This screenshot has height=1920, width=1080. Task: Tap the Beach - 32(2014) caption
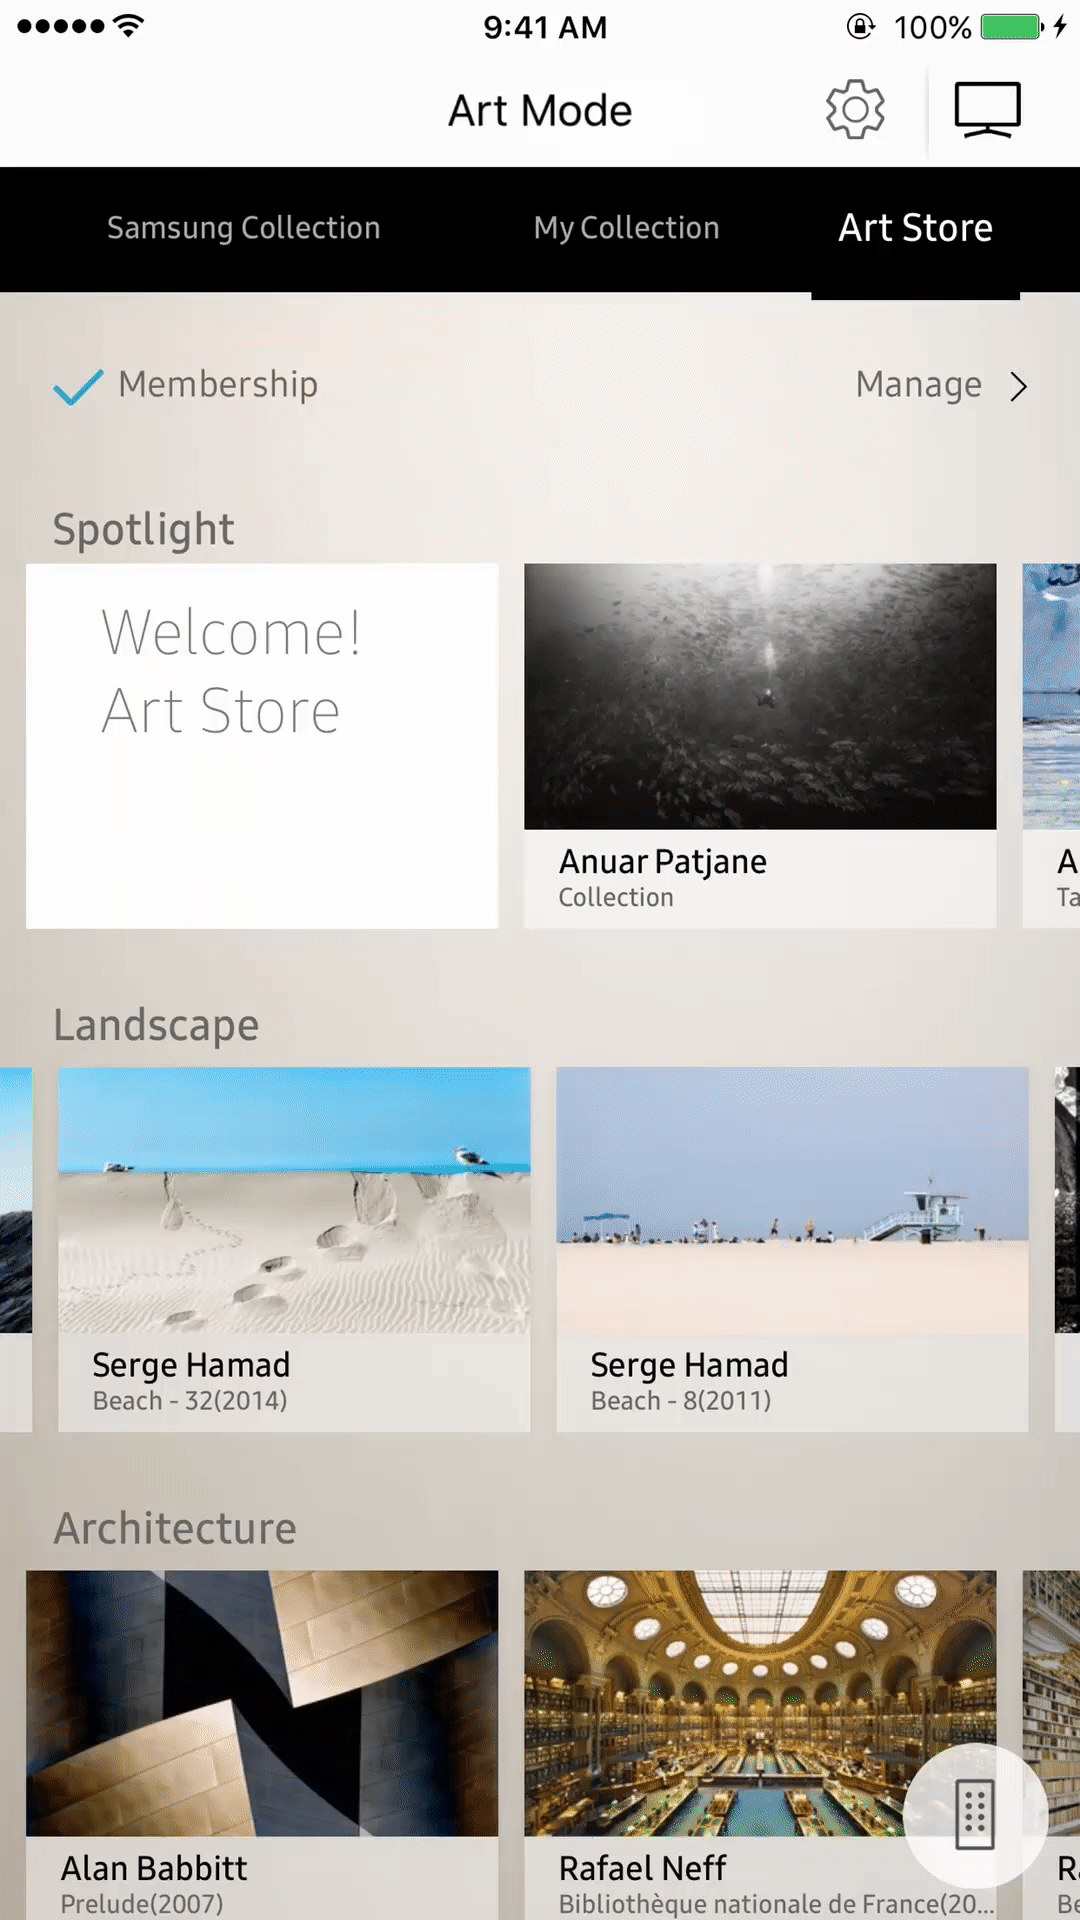pyautogui.click(x=190, y=1401)
